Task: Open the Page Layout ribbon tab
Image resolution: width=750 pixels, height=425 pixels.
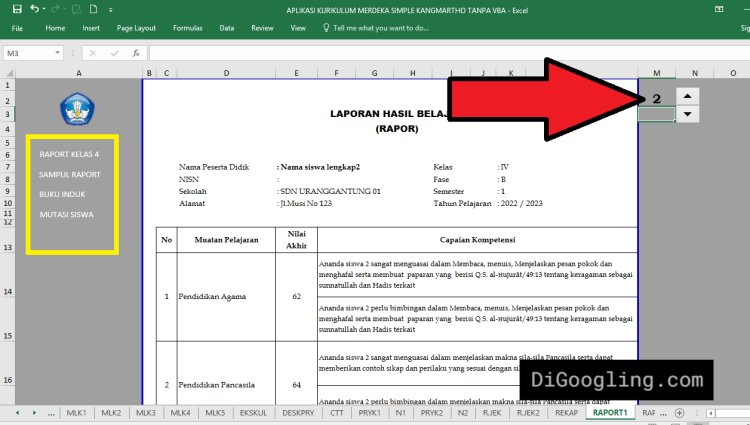Action: coord(136,29)
